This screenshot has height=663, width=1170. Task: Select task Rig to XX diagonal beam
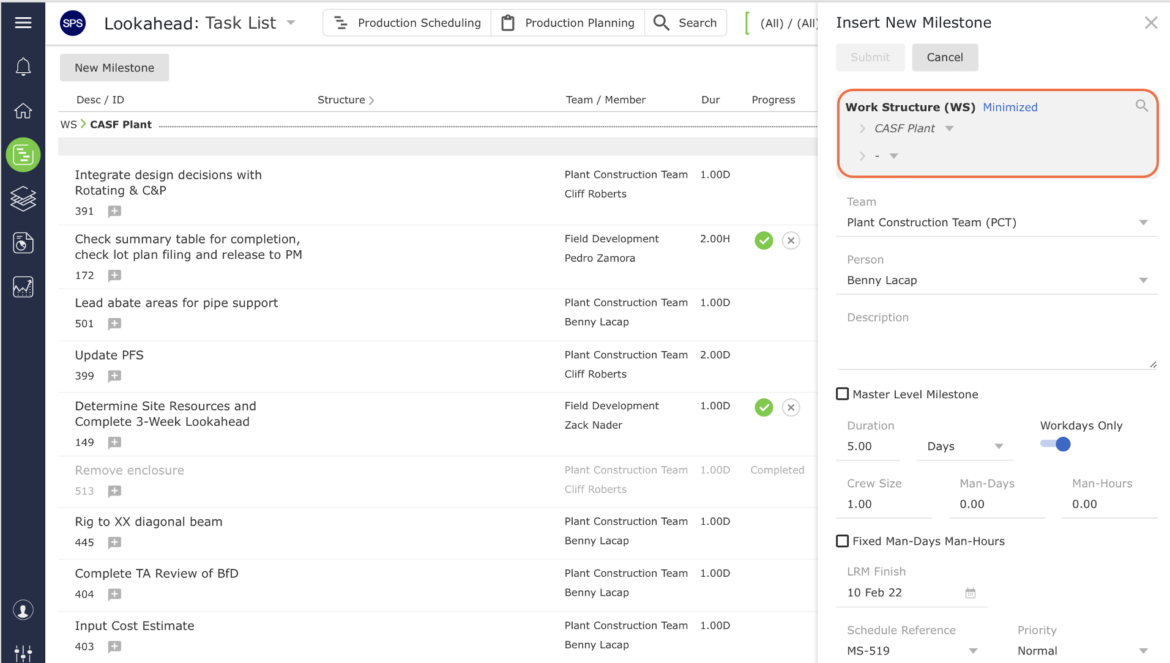(x=148, y=522)
